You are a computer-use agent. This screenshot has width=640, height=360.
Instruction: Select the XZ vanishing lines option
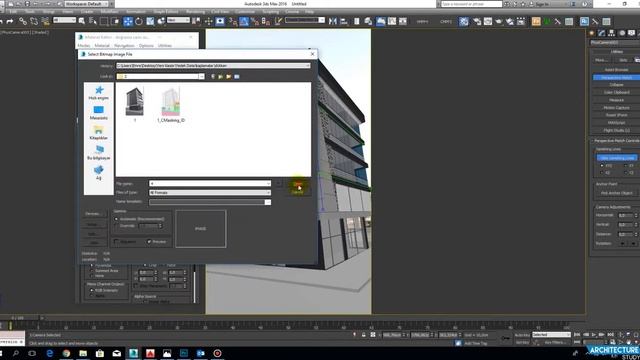602,173
